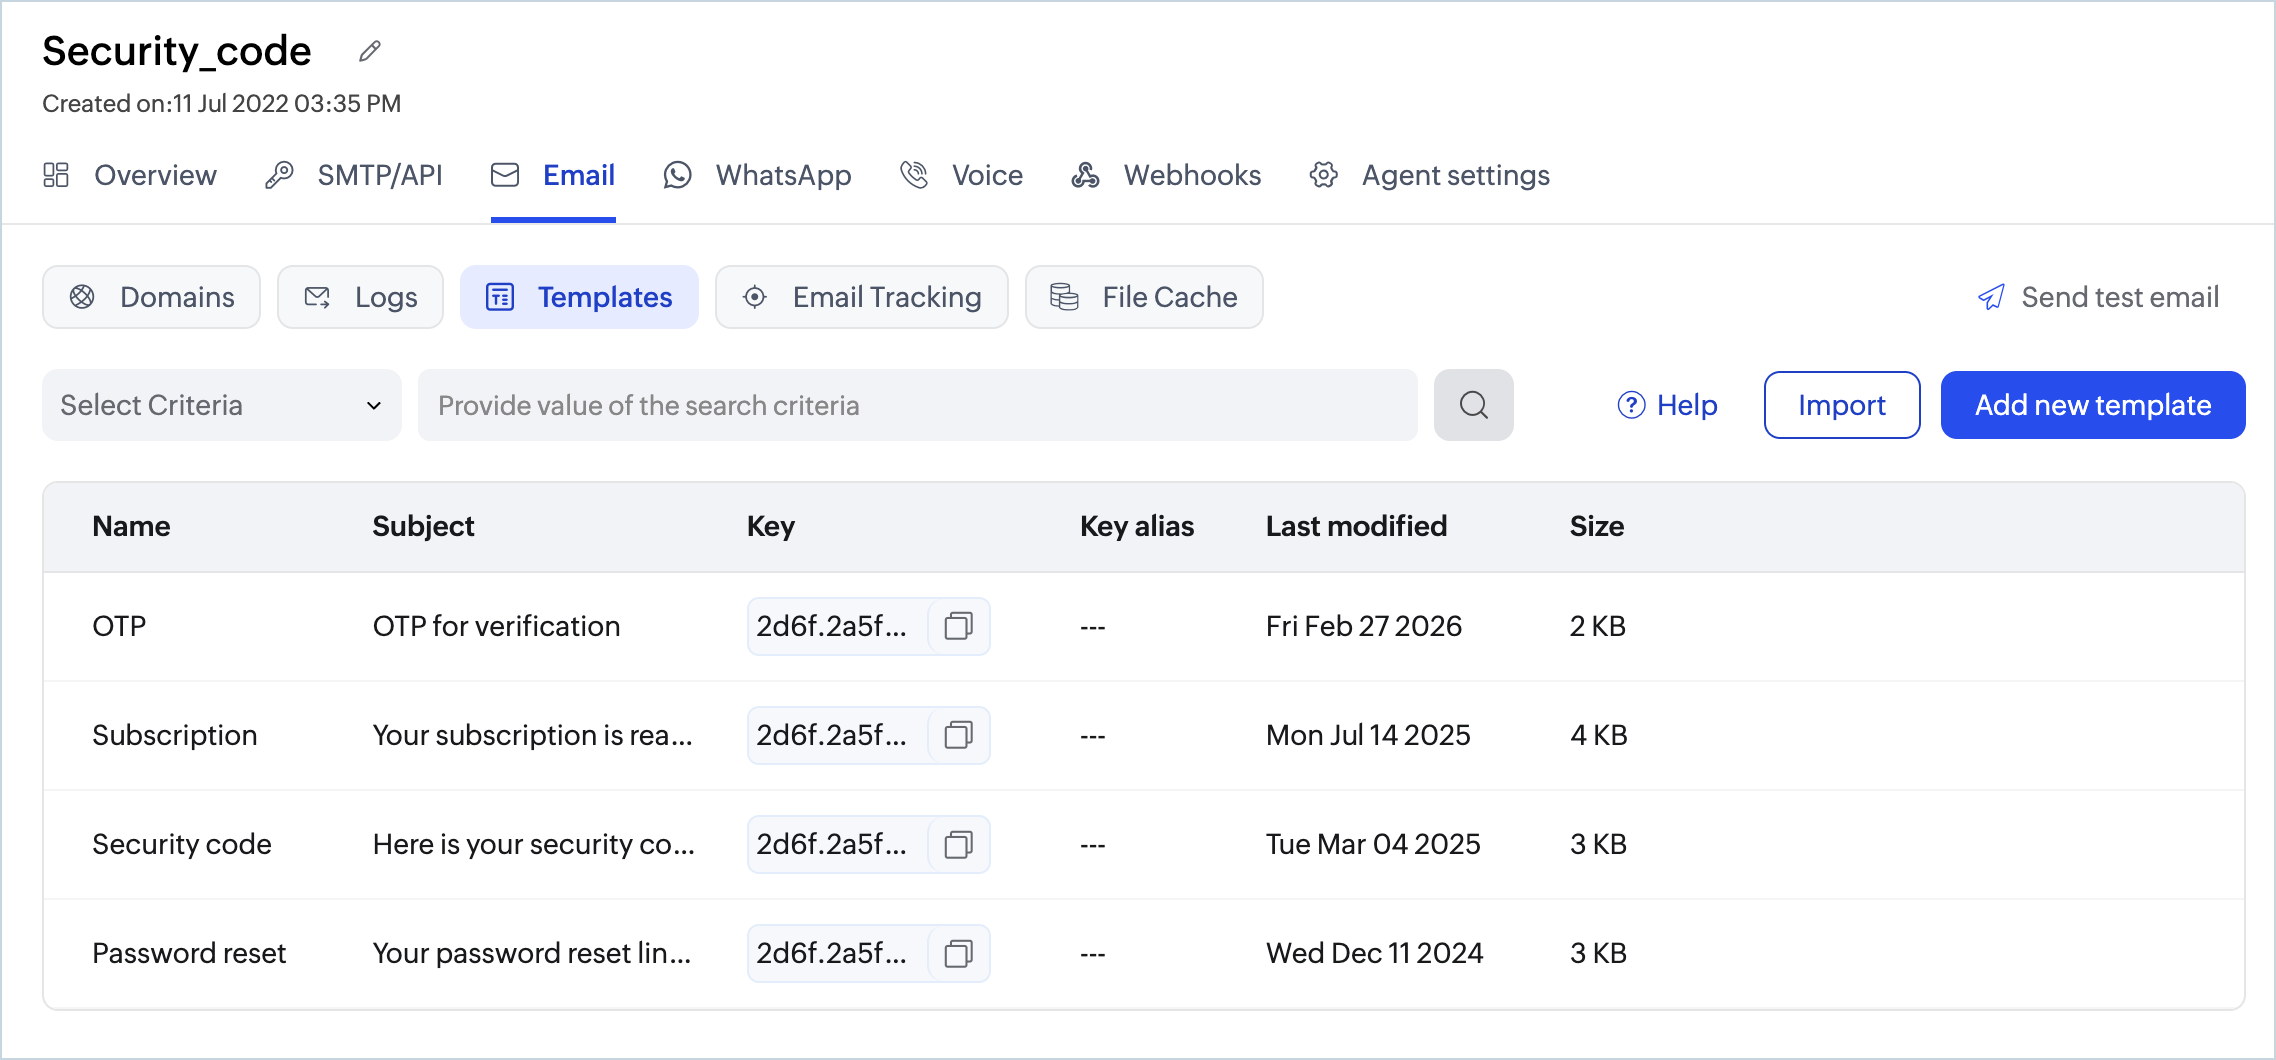This screenshot has width=2276, height=1060.
Task: Open the File Cache sub-tab
Action: [1144, 297]
